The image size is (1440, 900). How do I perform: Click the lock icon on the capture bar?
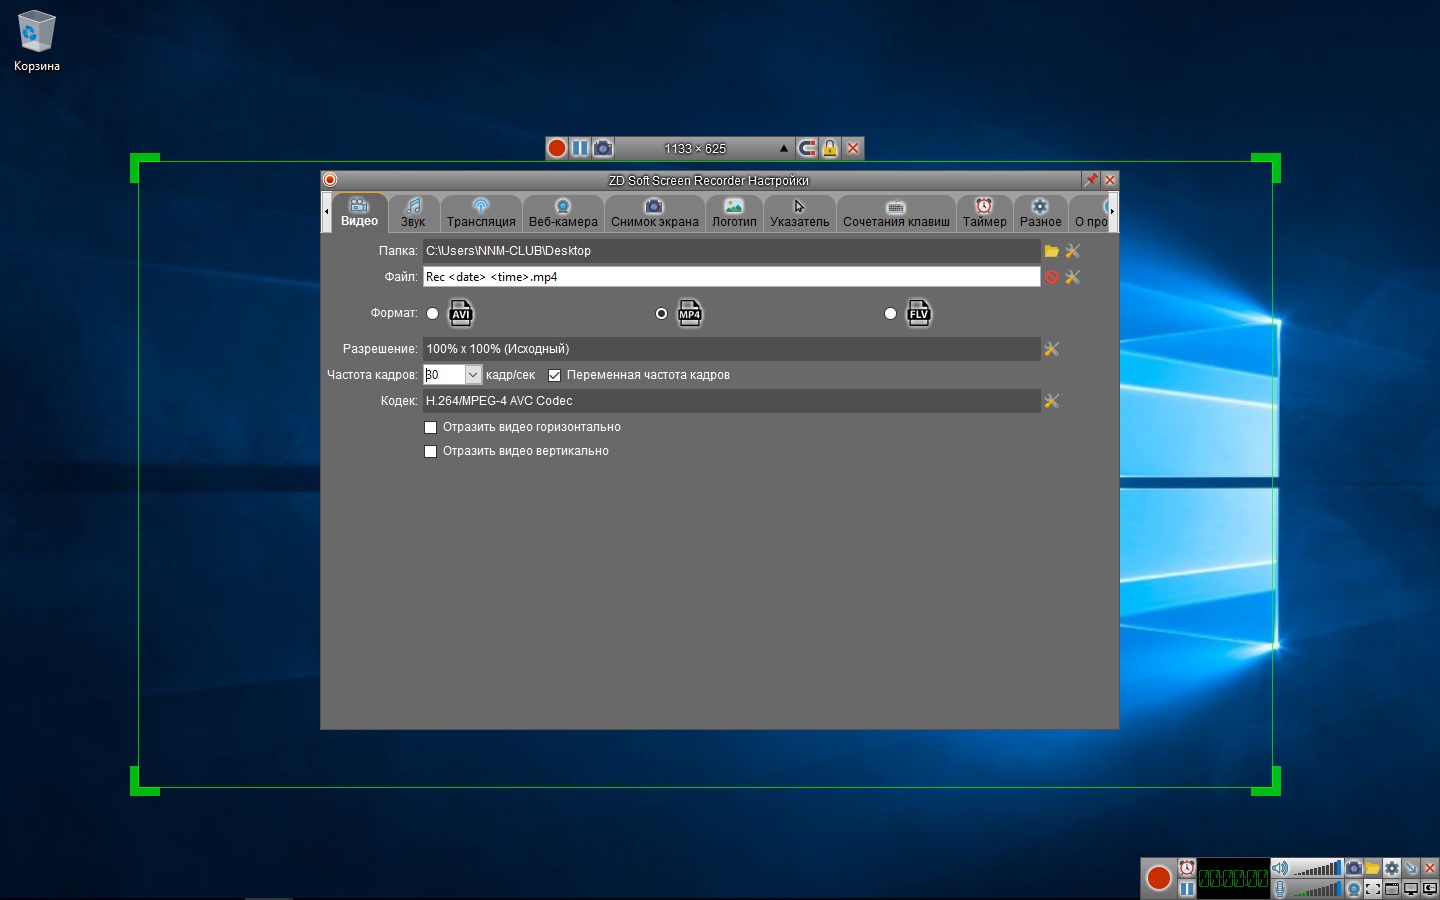pos(830,148)
